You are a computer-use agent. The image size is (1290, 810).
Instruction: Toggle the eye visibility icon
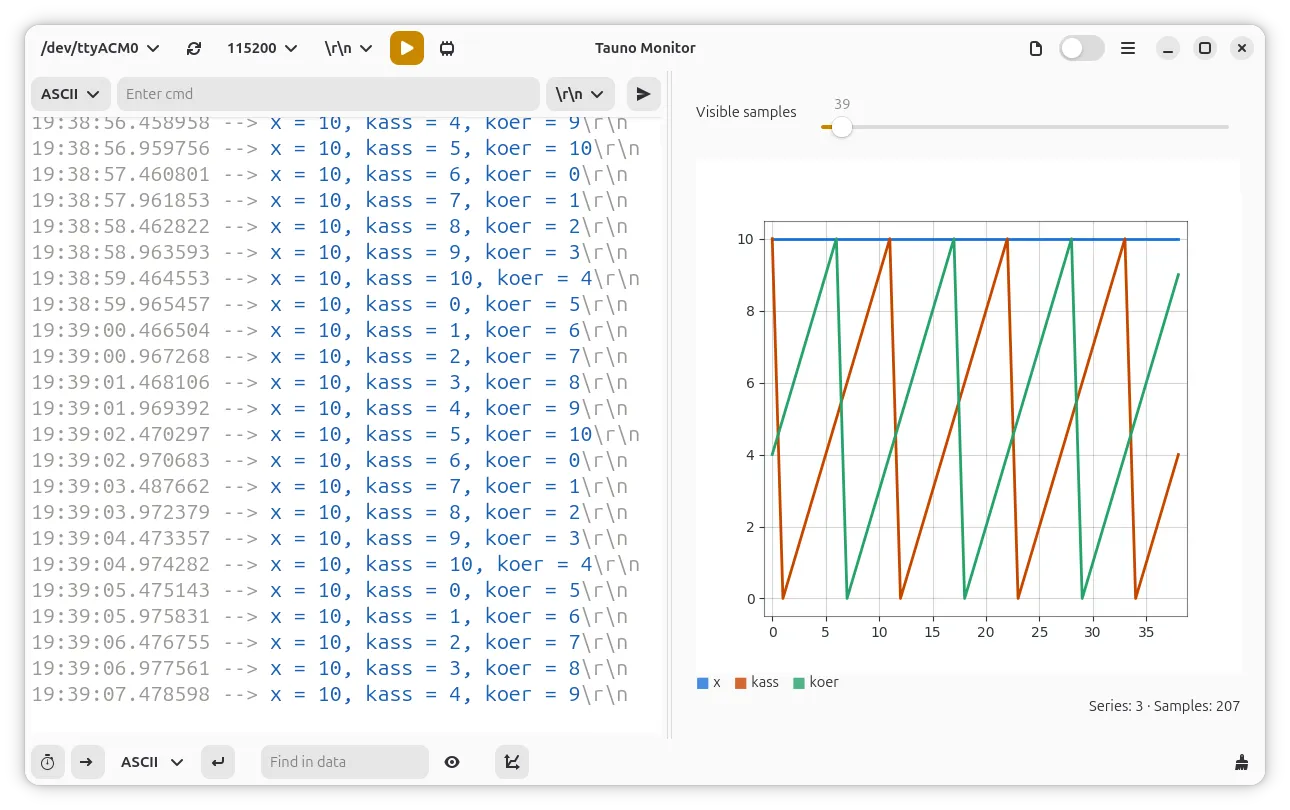coord(452,762)
